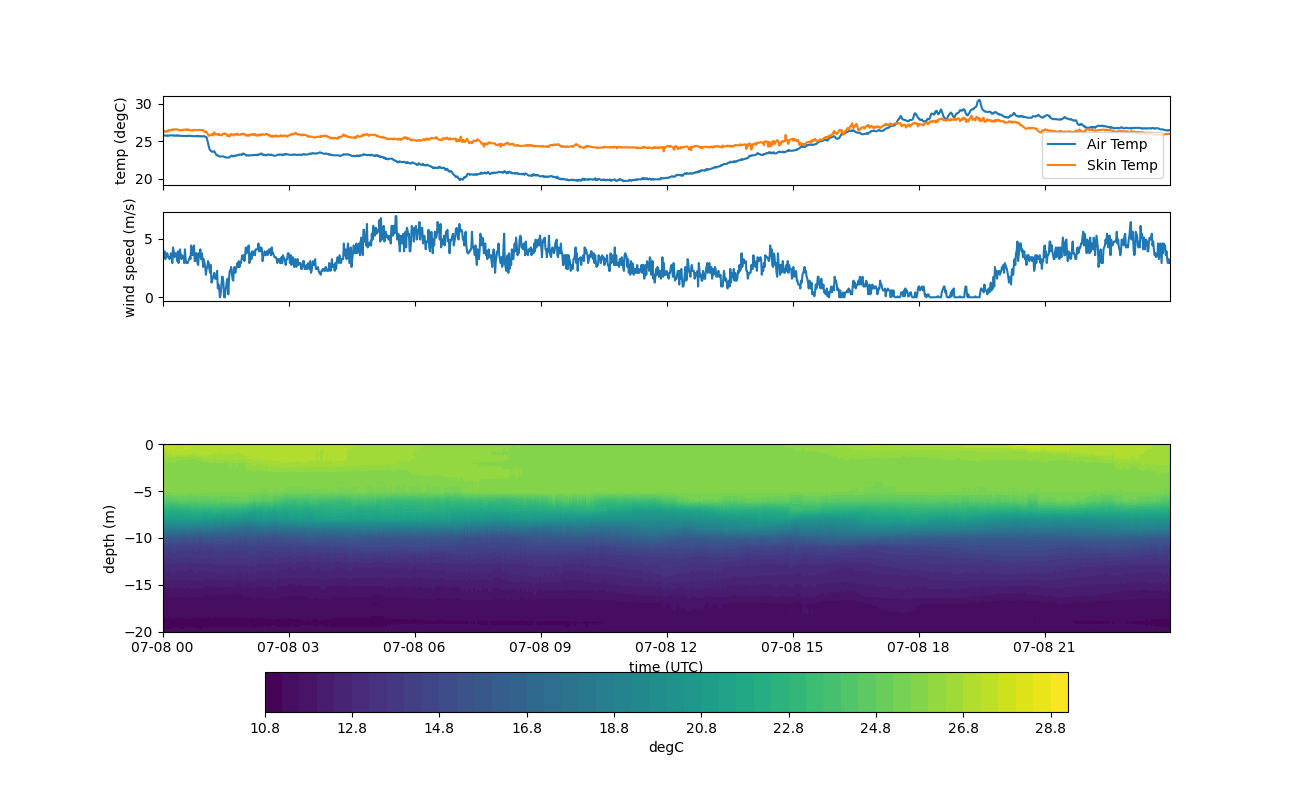Click the -10 depth tick label
Screen dimensions: 1300x800
(x=142, y=538)
